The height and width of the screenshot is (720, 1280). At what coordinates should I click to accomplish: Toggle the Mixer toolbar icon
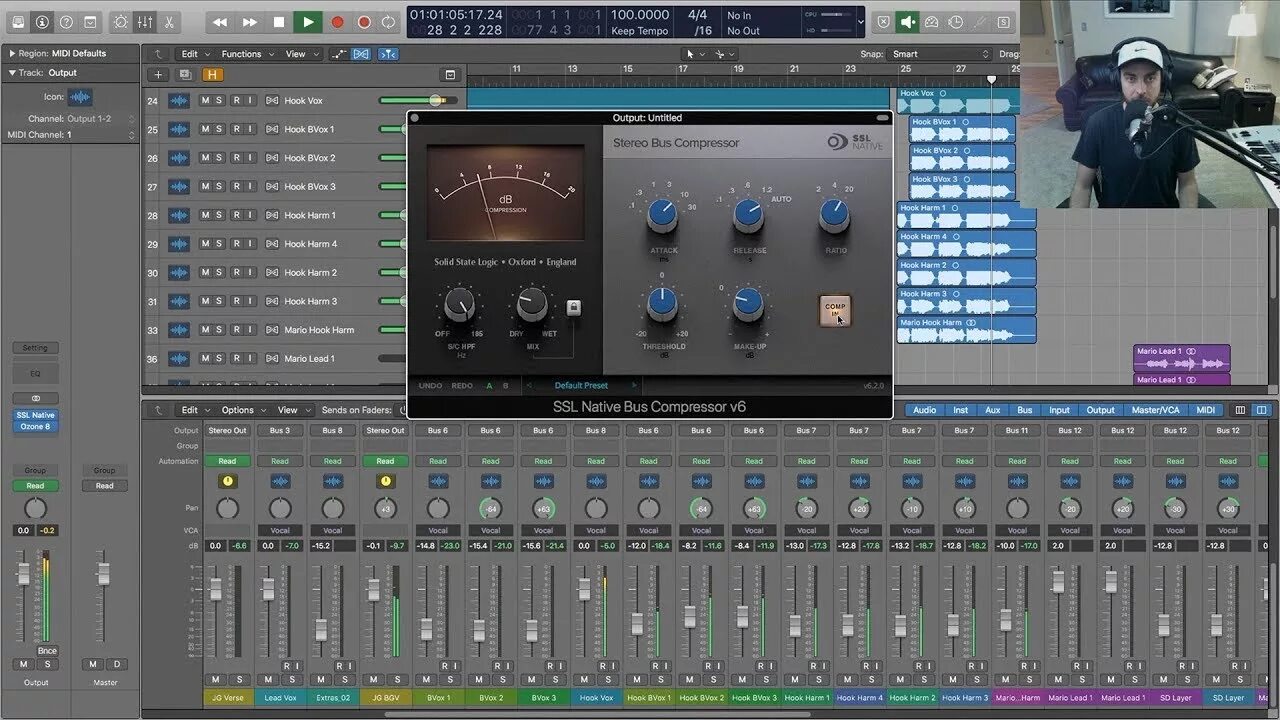(145, 21)
